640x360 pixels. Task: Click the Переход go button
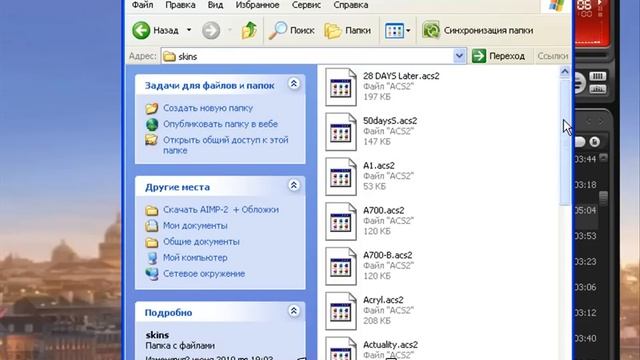498,56
